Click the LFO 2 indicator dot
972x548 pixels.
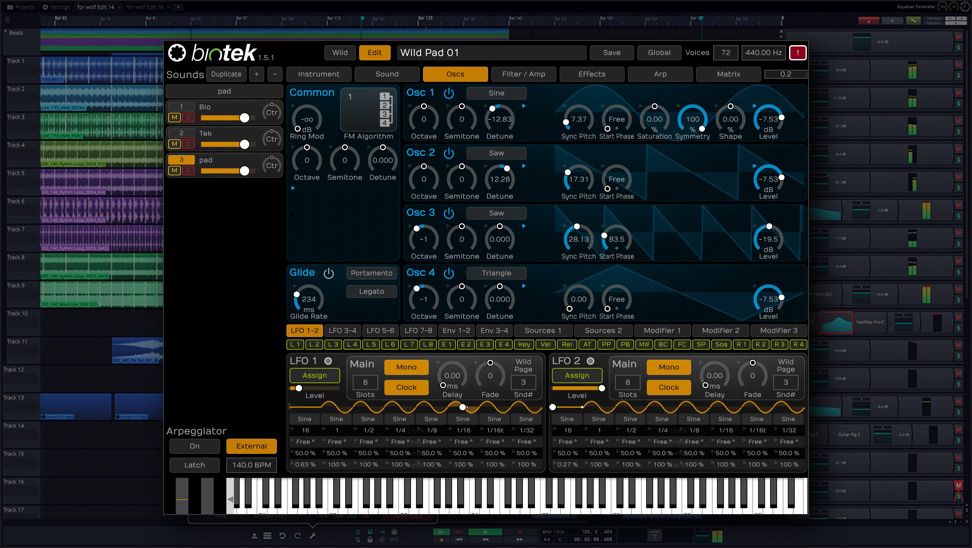pos(590,361)
